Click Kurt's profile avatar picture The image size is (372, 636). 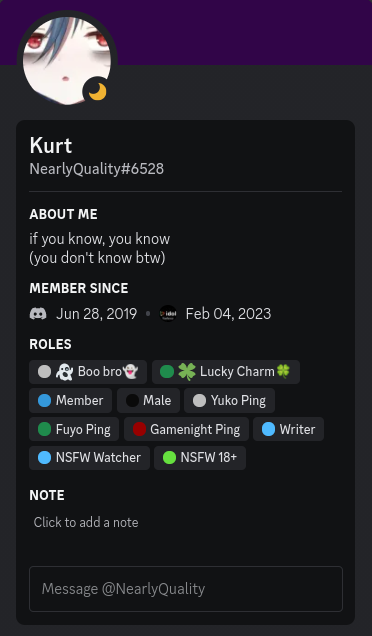click(67, 61)
